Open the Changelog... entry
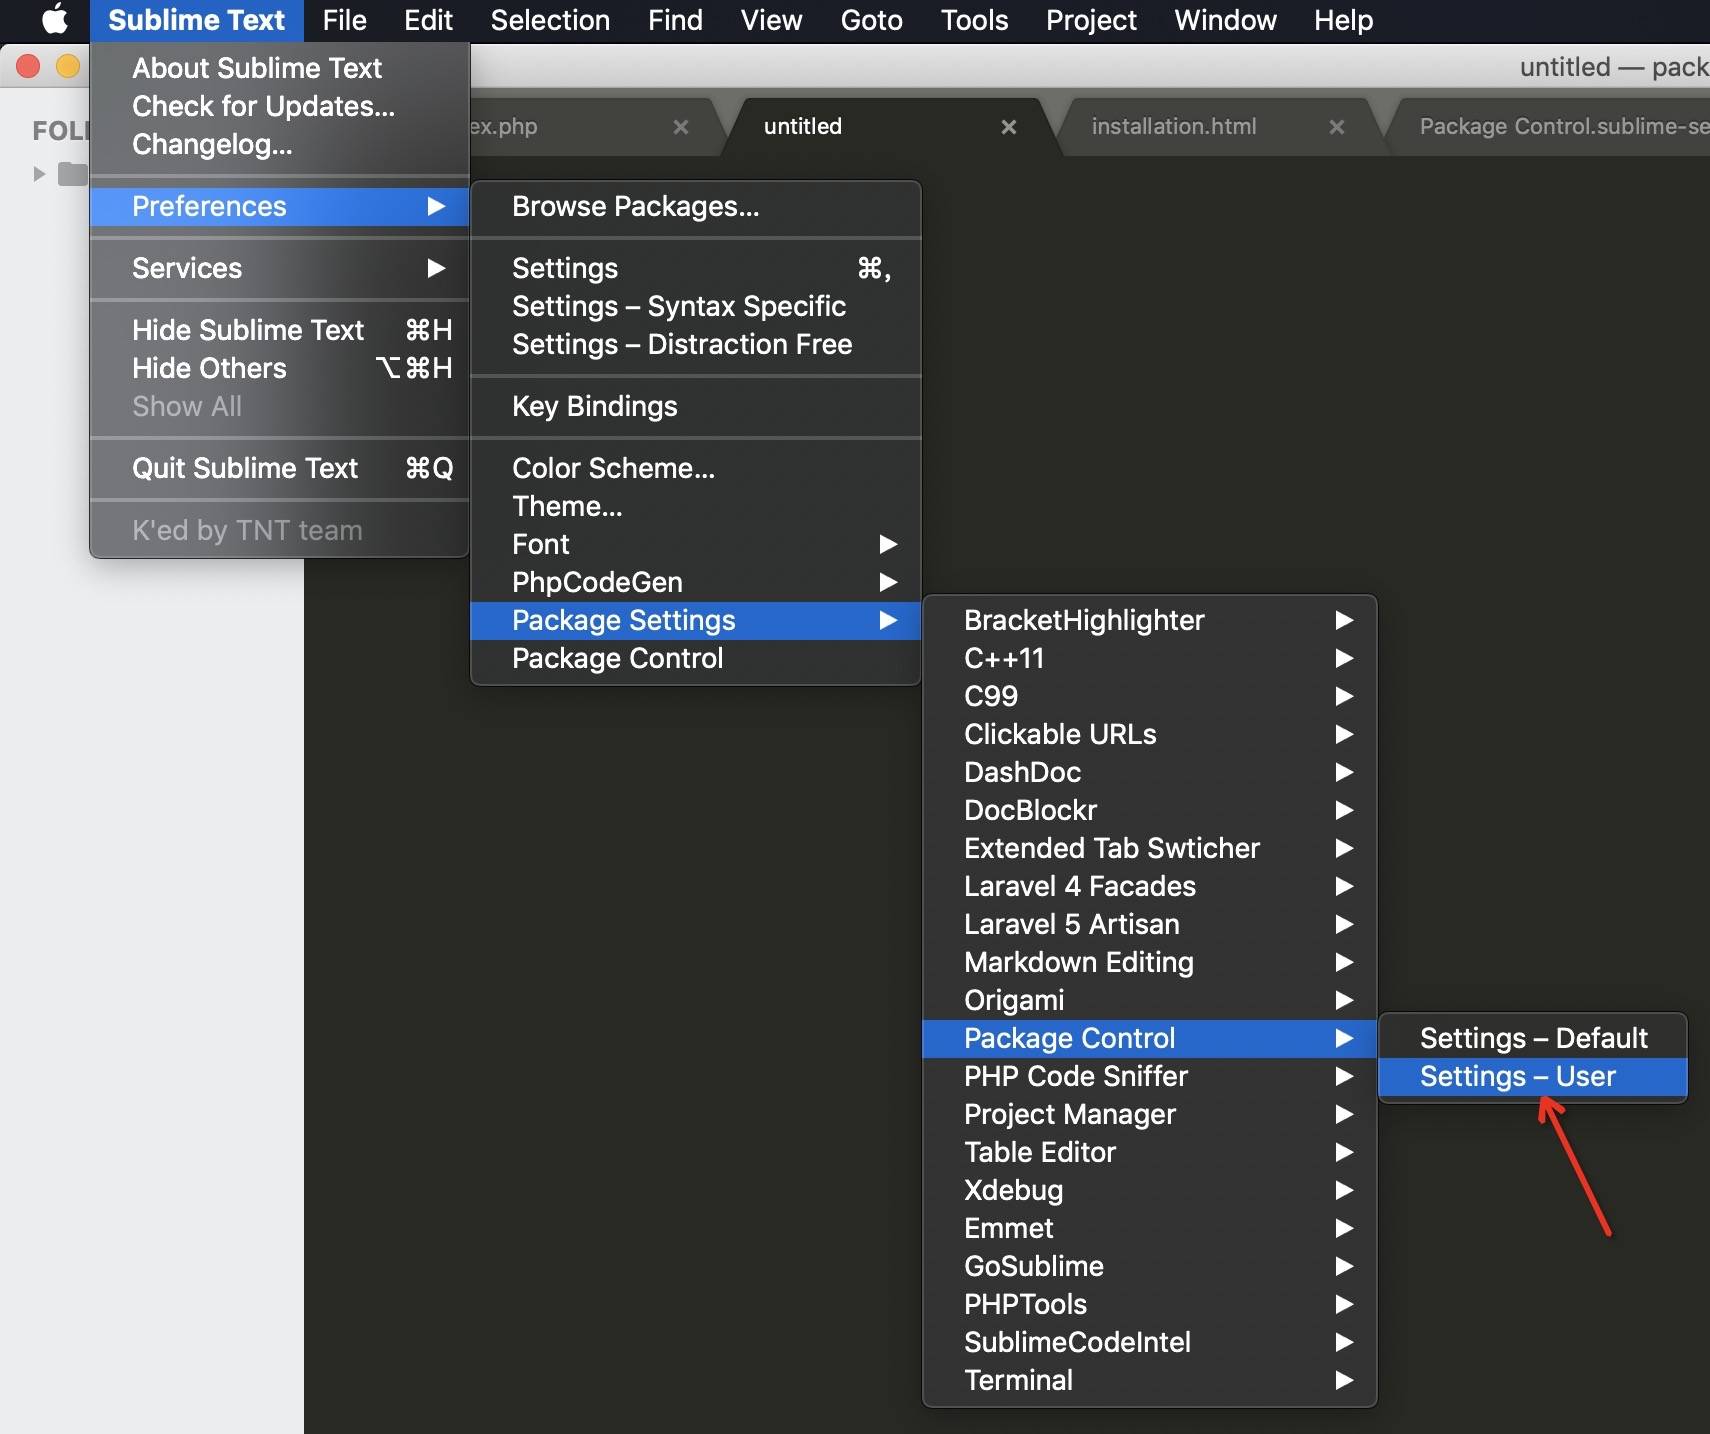The image size is (1710, 1434). coord(280,144)
